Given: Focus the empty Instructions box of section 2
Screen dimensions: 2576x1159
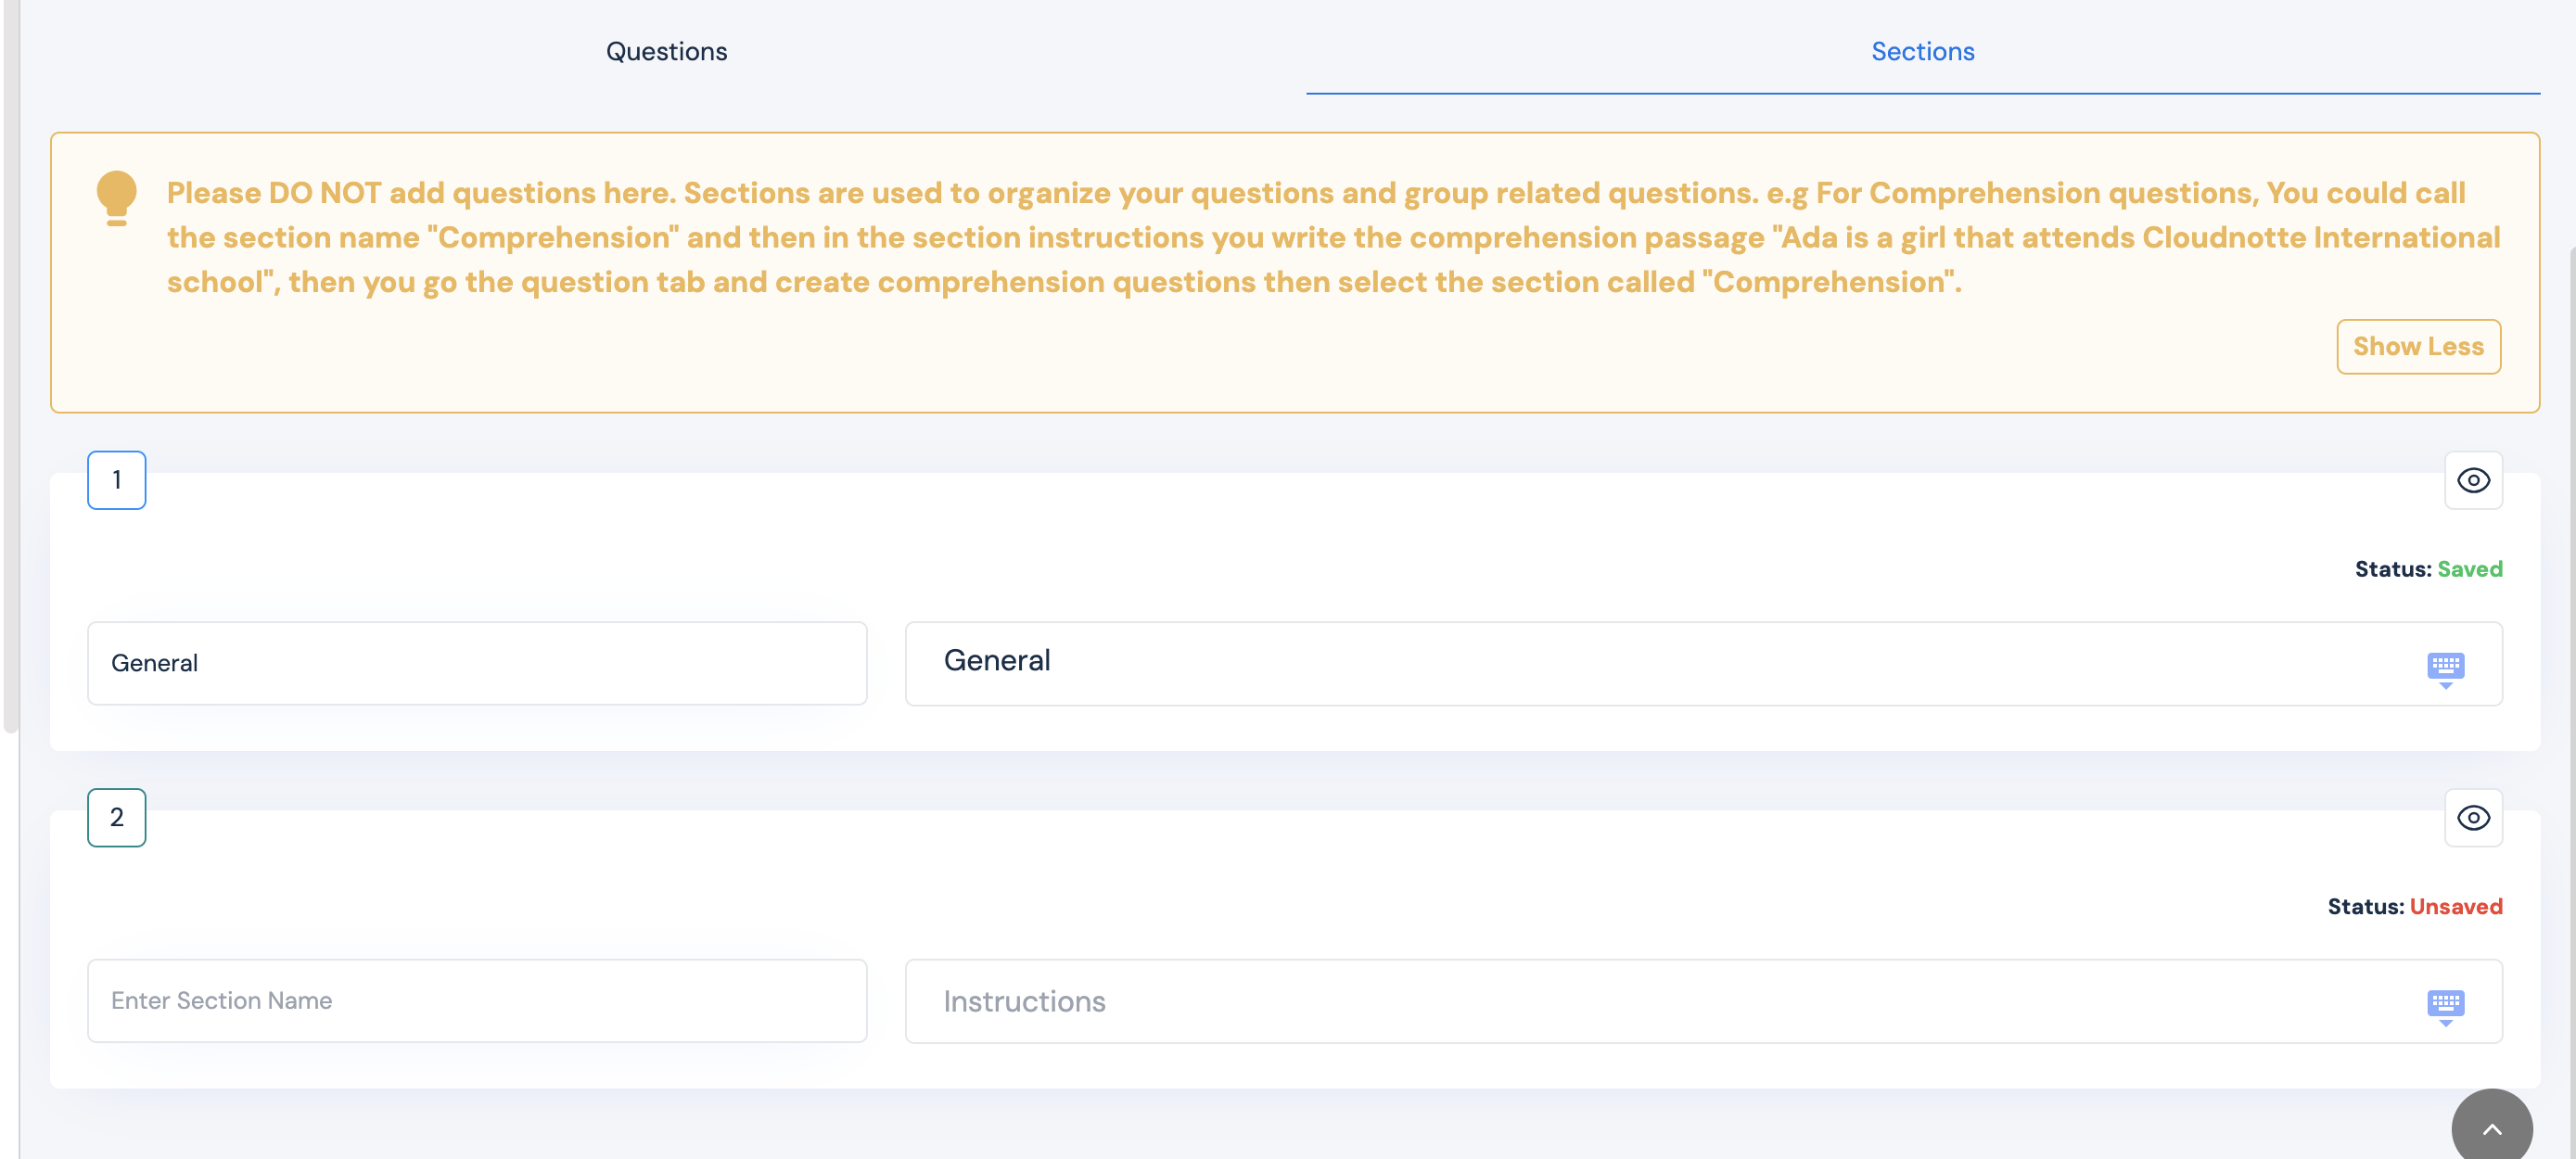Looking at the screenshot, I should pos(1650,1000).
